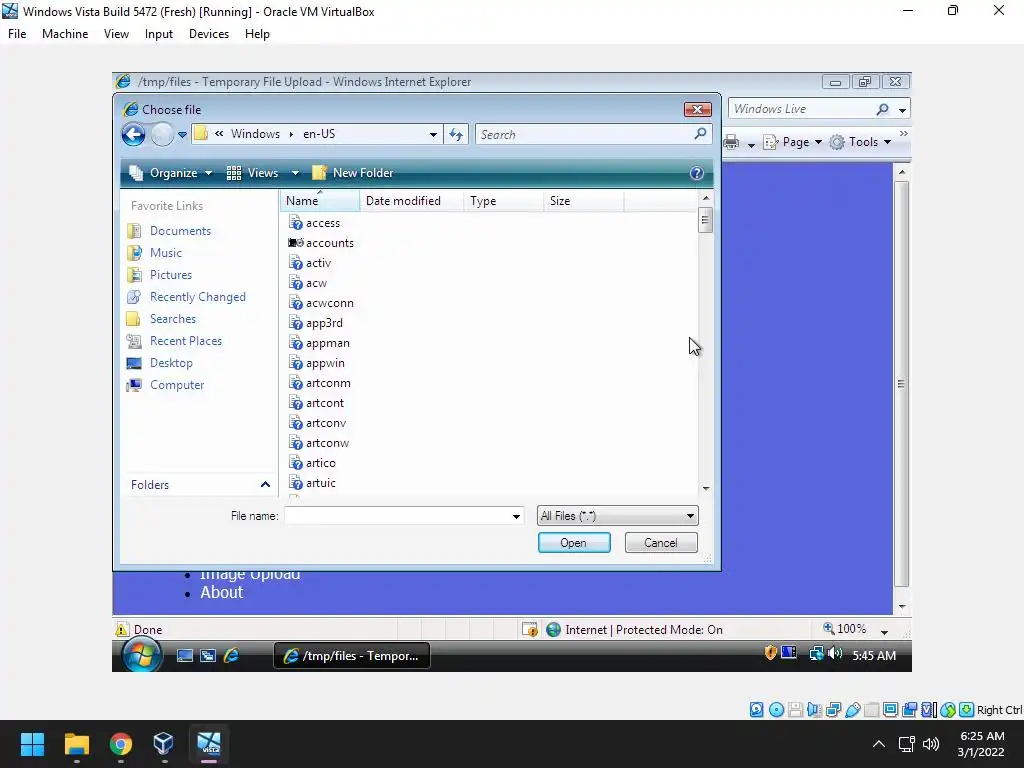
Task: Open the VirtualBox Devices menu
Action: [209, 34]
